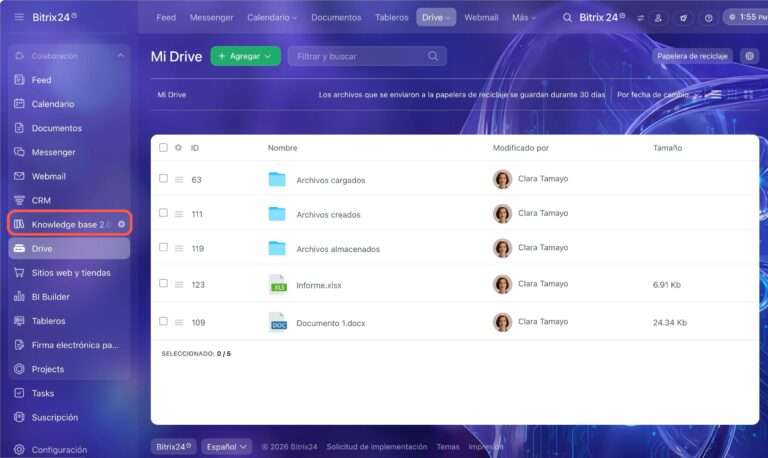Open BI Builder in the sidebar
The height and width of the screenshot is (458, 768).
(x=69, y=297)
